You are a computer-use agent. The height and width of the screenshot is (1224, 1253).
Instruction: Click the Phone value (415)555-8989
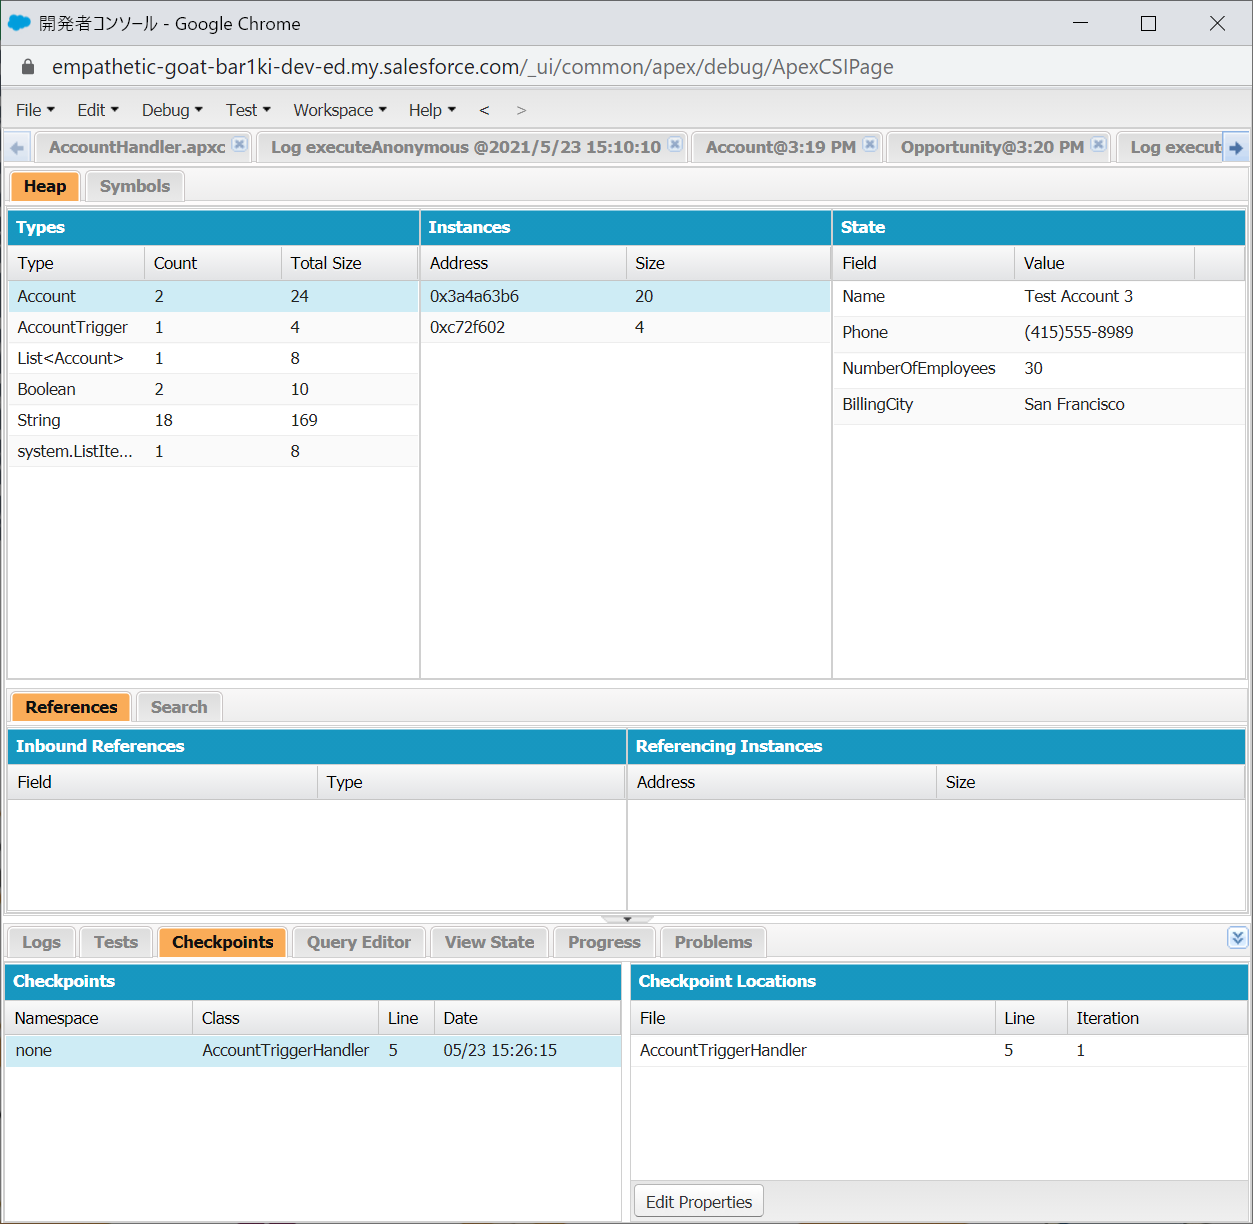click(x=1078, y=332)
